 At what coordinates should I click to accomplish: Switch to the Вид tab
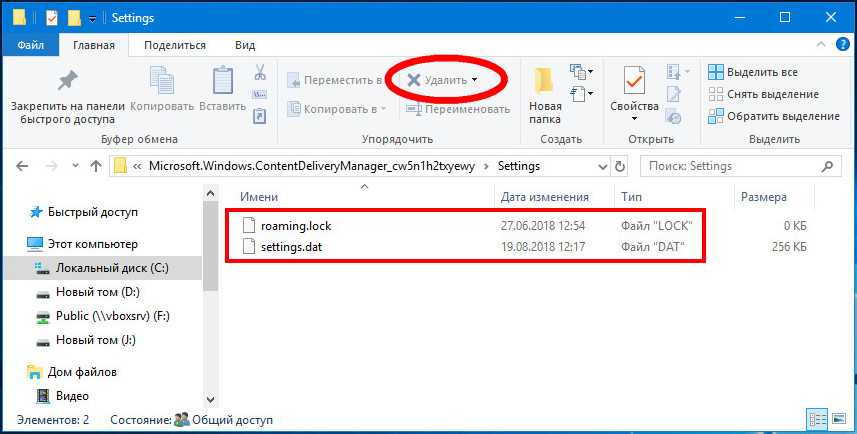pyautogui.click(x=245, y=45)
